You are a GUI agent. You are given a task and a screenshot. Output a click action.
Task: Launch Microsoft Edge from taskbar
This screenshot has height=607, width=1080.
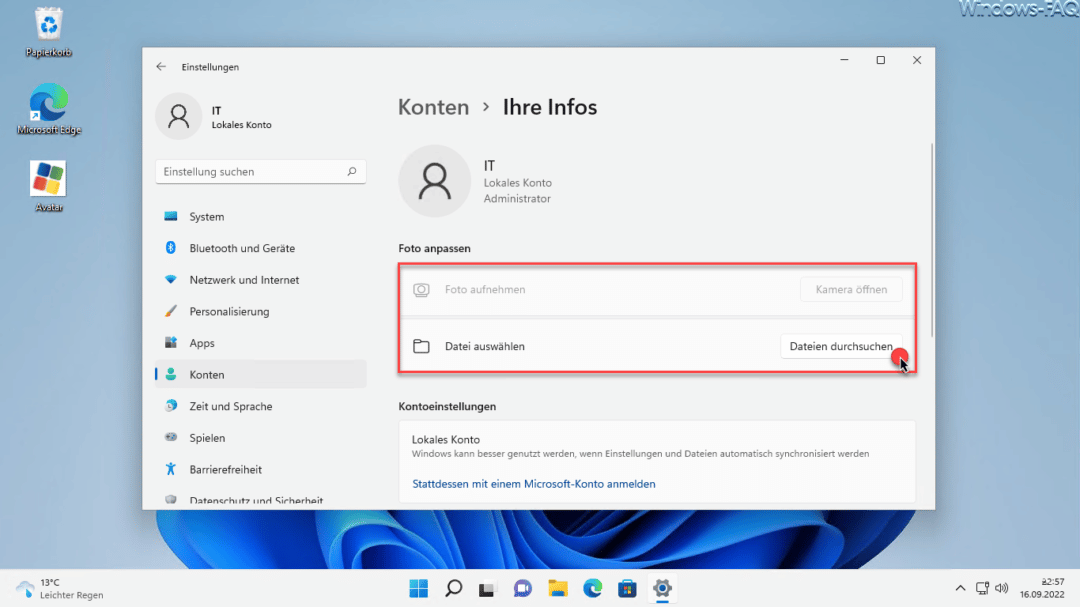coord(592,588)
